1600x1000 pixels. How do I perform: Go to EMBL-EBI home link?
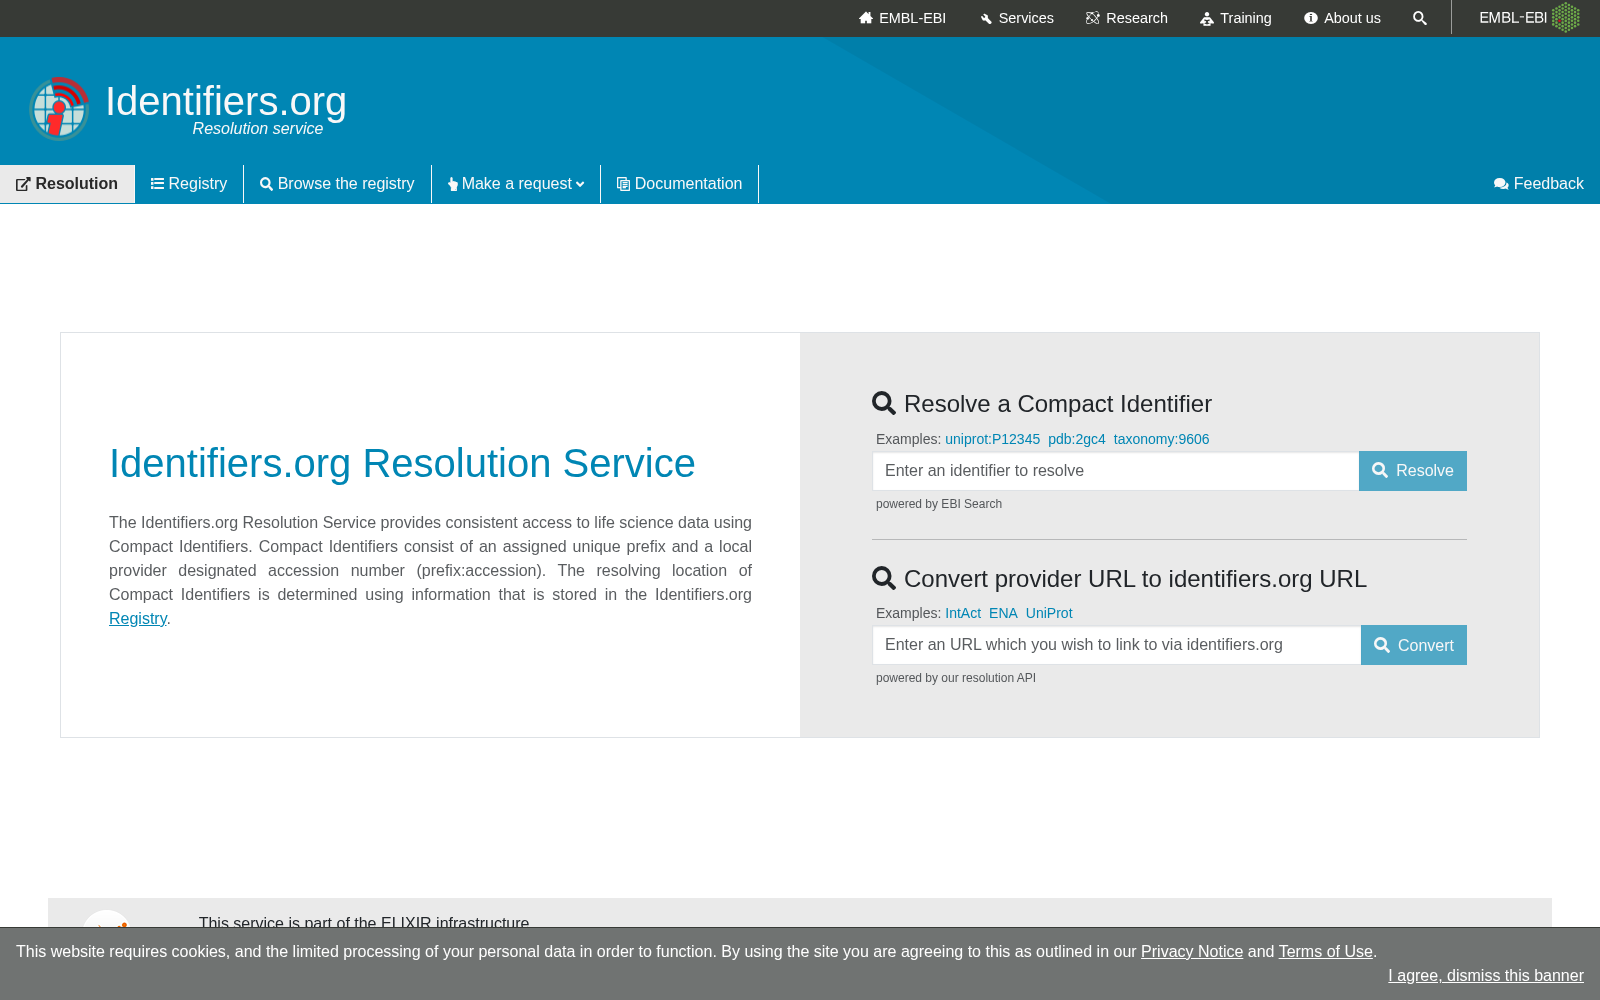click(902, 18)
